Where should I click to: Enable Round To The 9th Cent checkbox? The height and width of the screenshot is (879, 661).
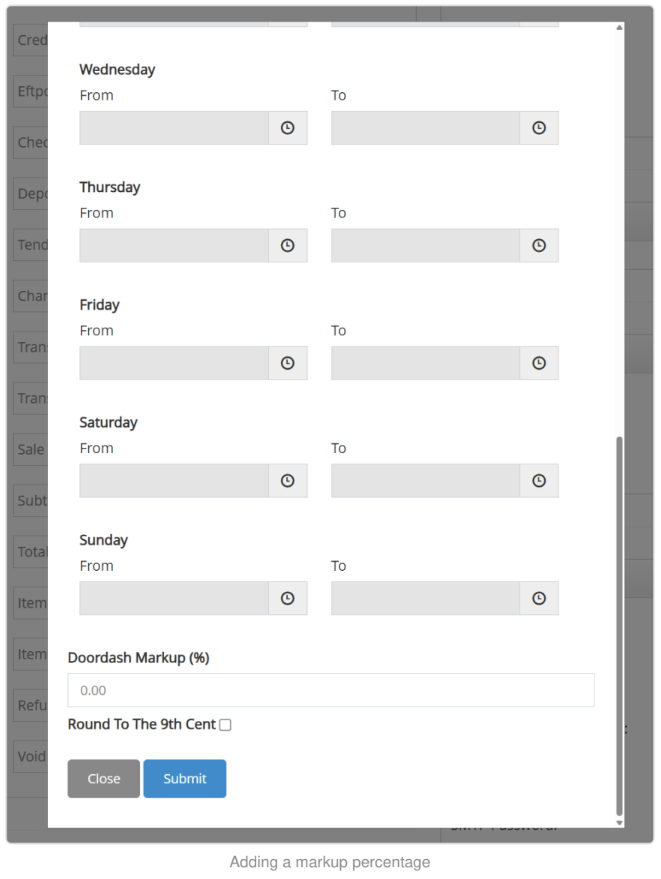(x=225, y=725)
